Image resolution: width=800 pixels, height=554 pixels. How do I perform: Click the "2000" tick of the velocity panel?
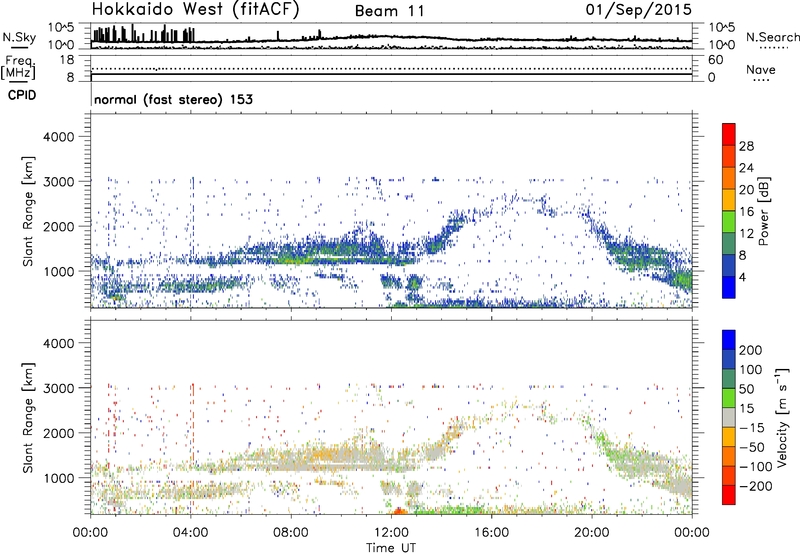click(58, 434)
